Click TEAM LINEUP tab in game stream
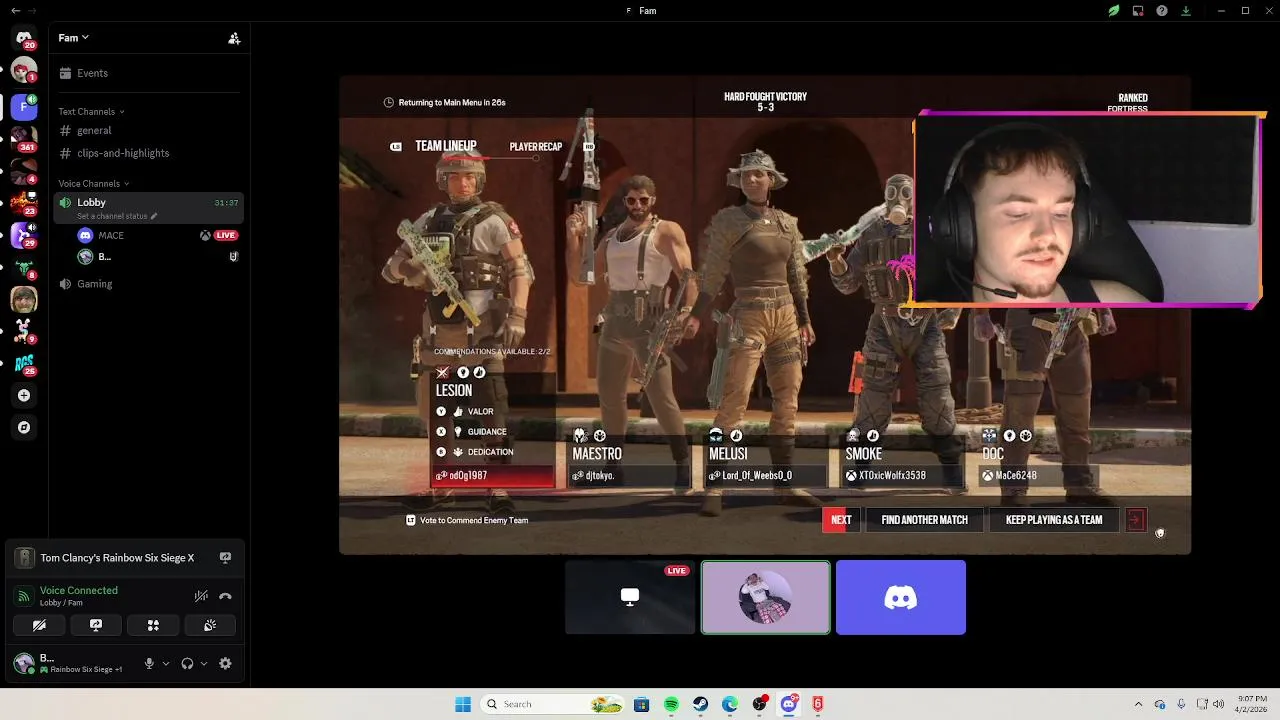1280x720 pixels. [x=445, y=146]
